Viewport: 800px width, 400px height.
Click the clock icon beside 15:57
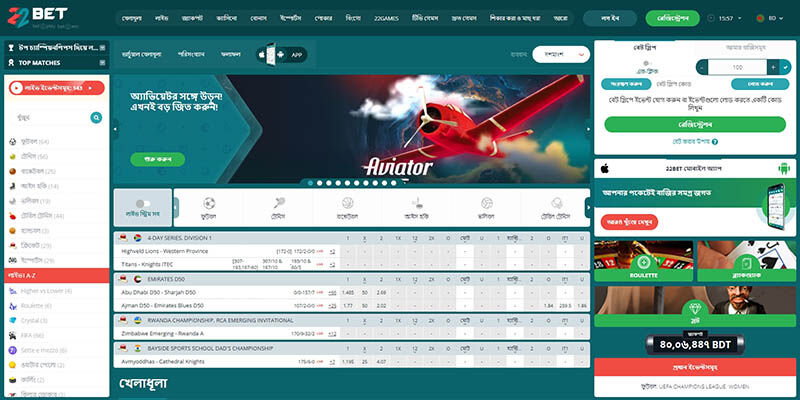click(x=711, y=18)
